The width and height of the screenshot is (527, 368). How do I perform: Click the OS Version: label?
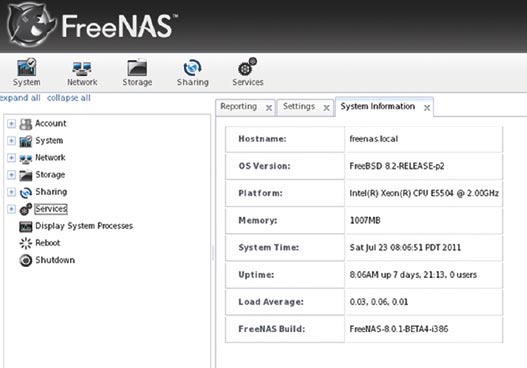point(265,166)
